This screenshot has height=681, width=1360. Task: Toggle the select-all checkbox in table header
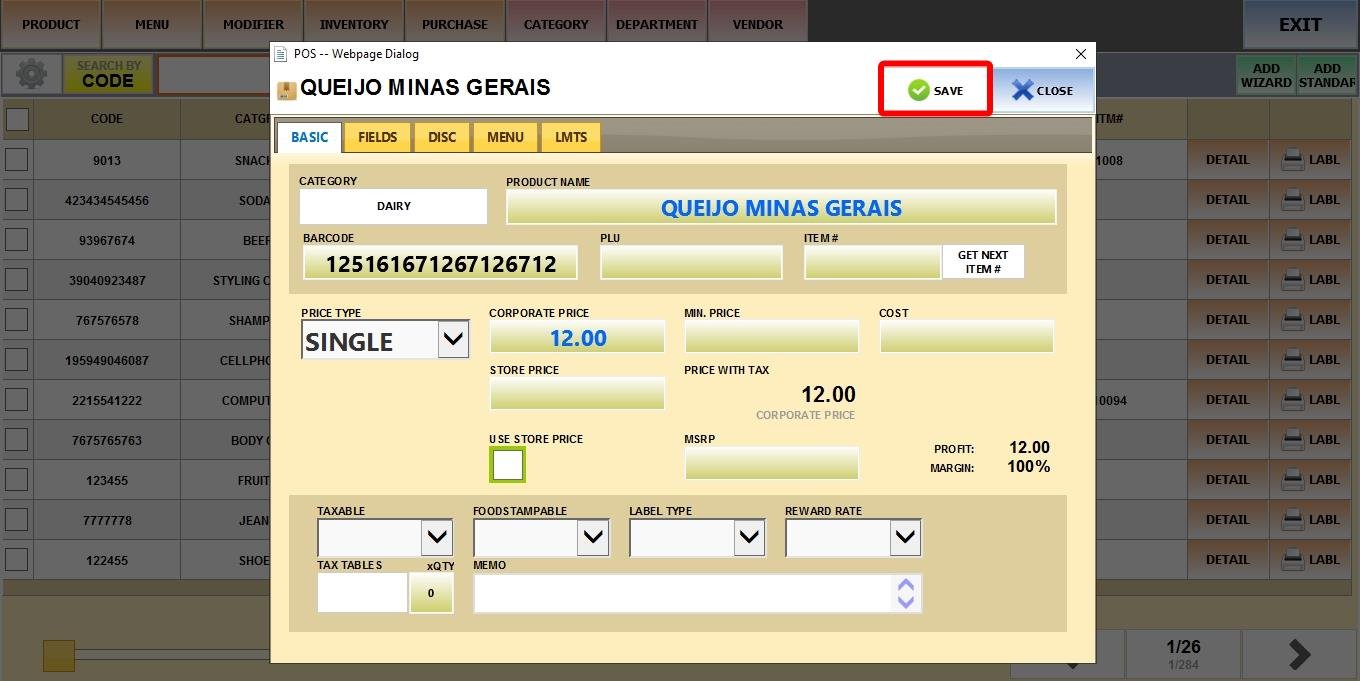[x=17, y=119]
